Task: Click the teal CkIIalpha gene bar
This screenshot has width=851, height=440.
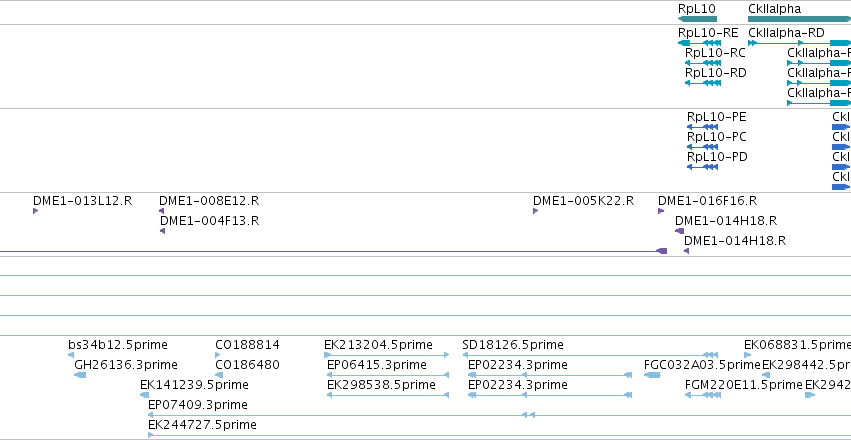Action: point(799,19)
